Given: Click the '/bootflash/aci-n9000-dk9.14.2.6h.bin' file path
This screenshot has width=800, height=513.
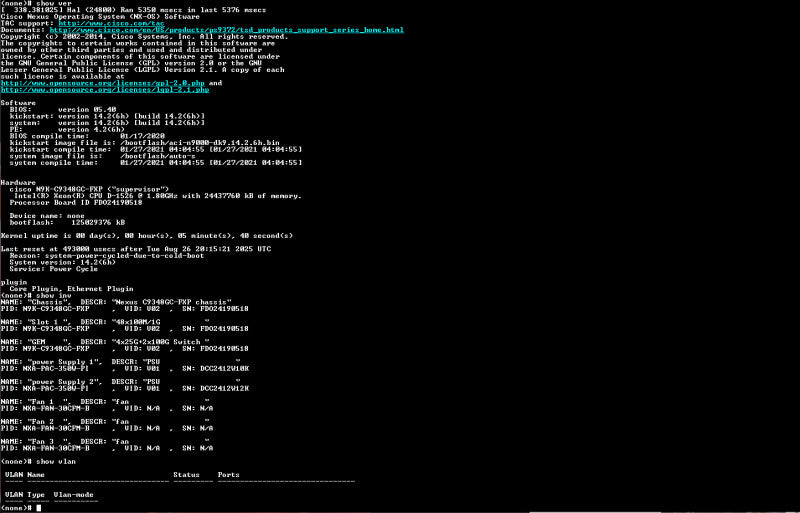Looking at the screenshot, I should pos(200,143).
